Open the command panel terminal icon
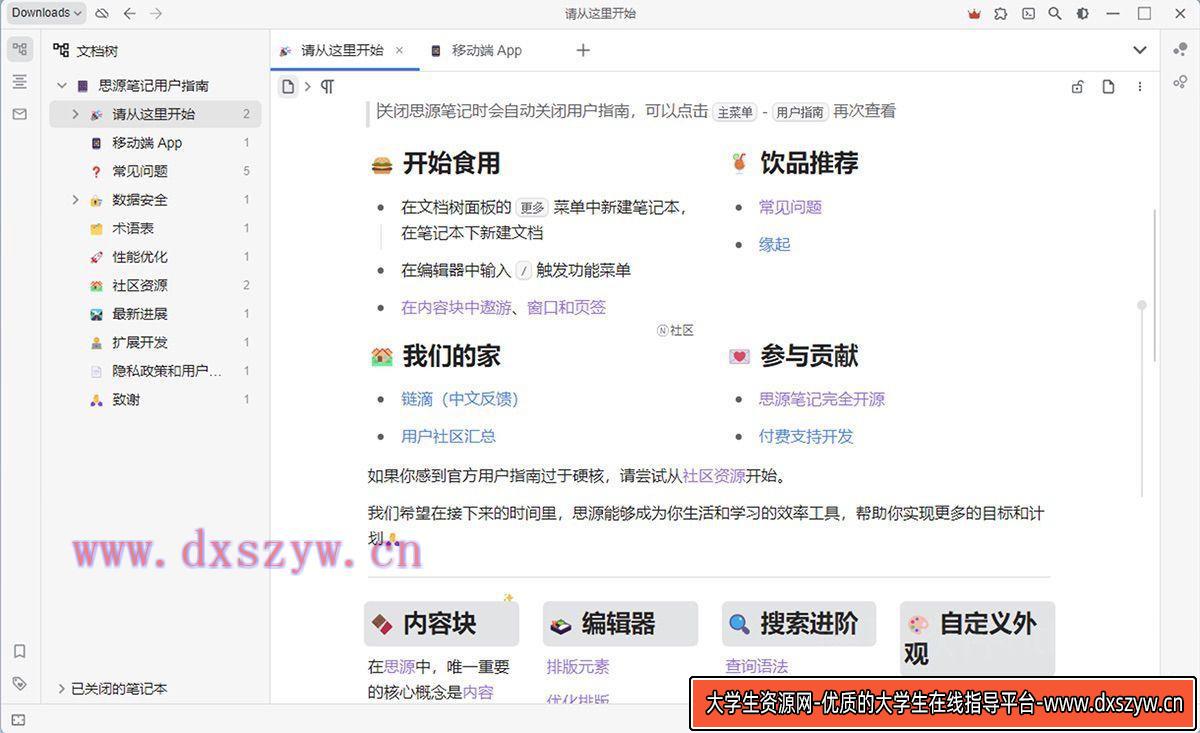The width and height of the screenshot is (1200, 733). tap(1028, 13)
